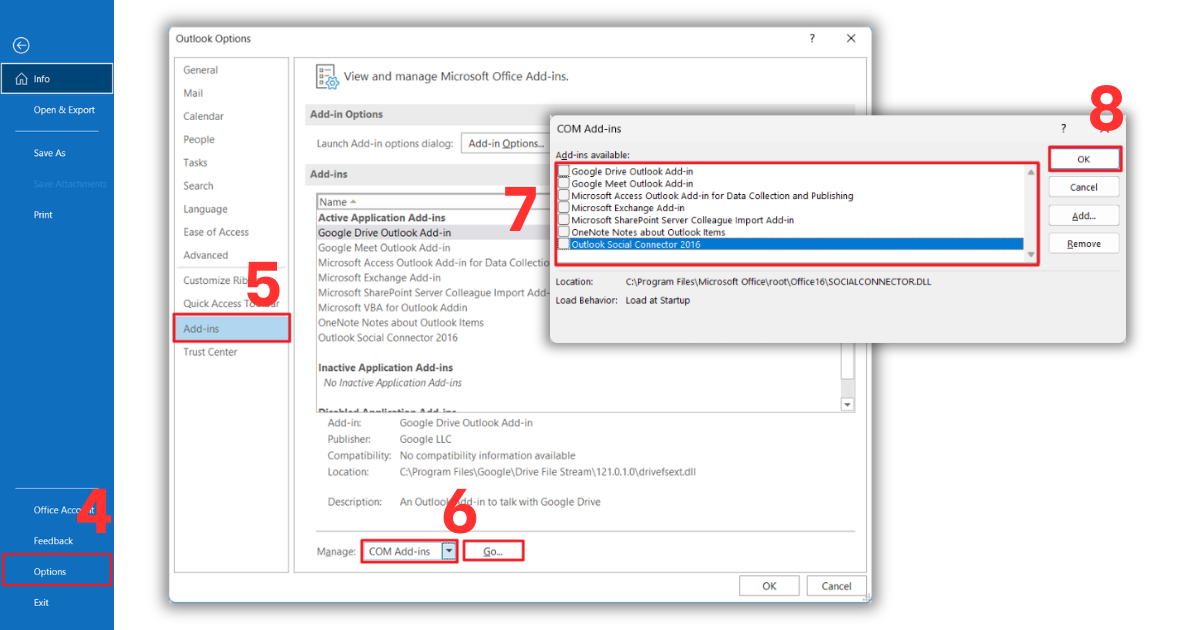Uncheck Microsoft Exchange Add-in checkbox

[x=564, y=208]
